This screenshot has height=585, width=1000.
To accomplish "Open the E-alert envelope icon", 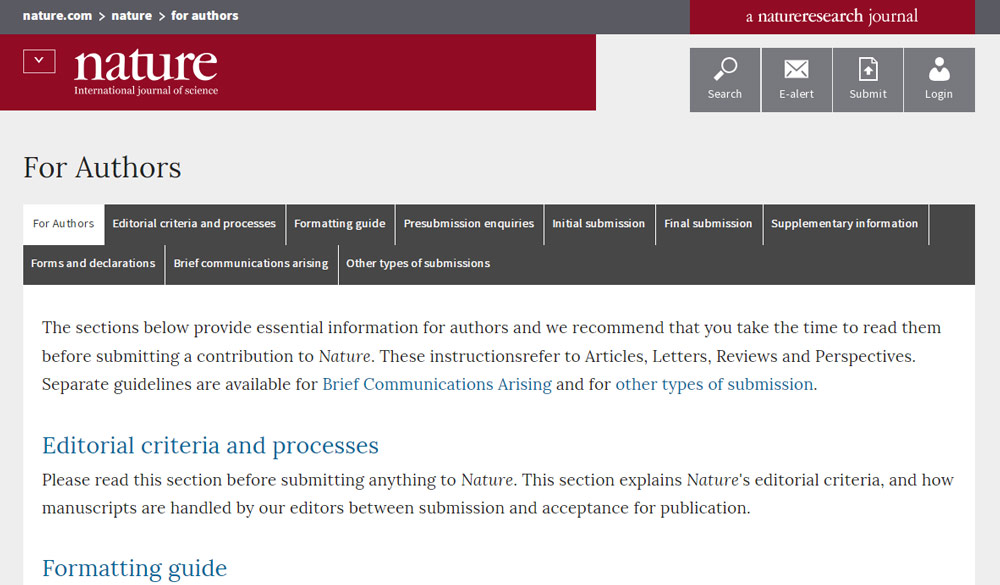I will tap(796, 70).
